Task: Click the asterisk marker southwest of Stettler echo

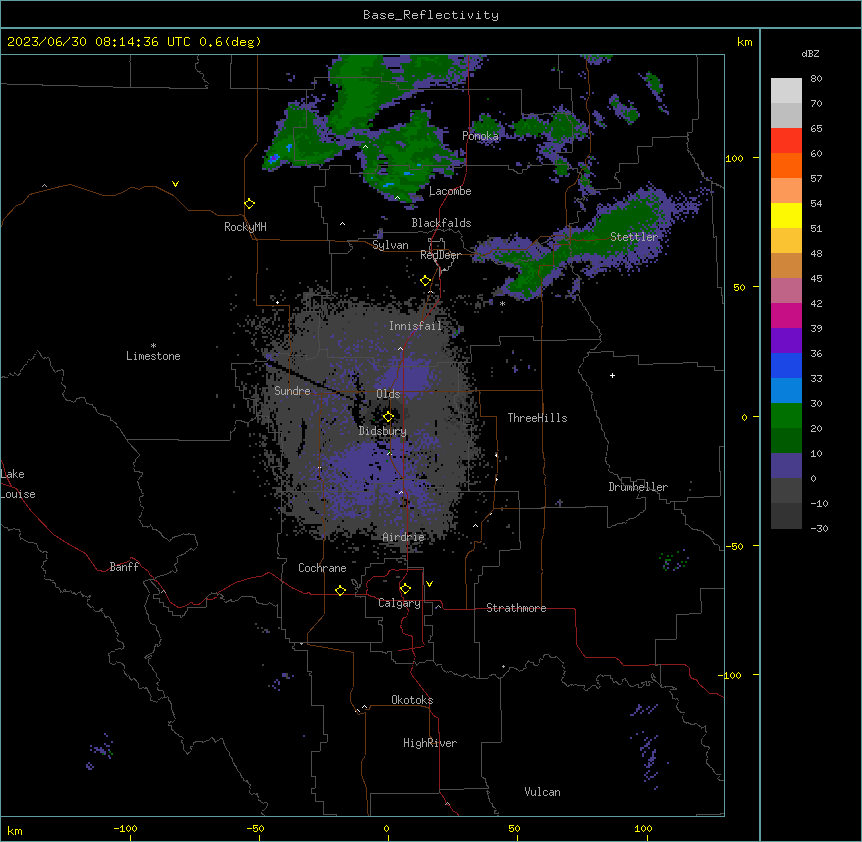Action: coord(502,303)
